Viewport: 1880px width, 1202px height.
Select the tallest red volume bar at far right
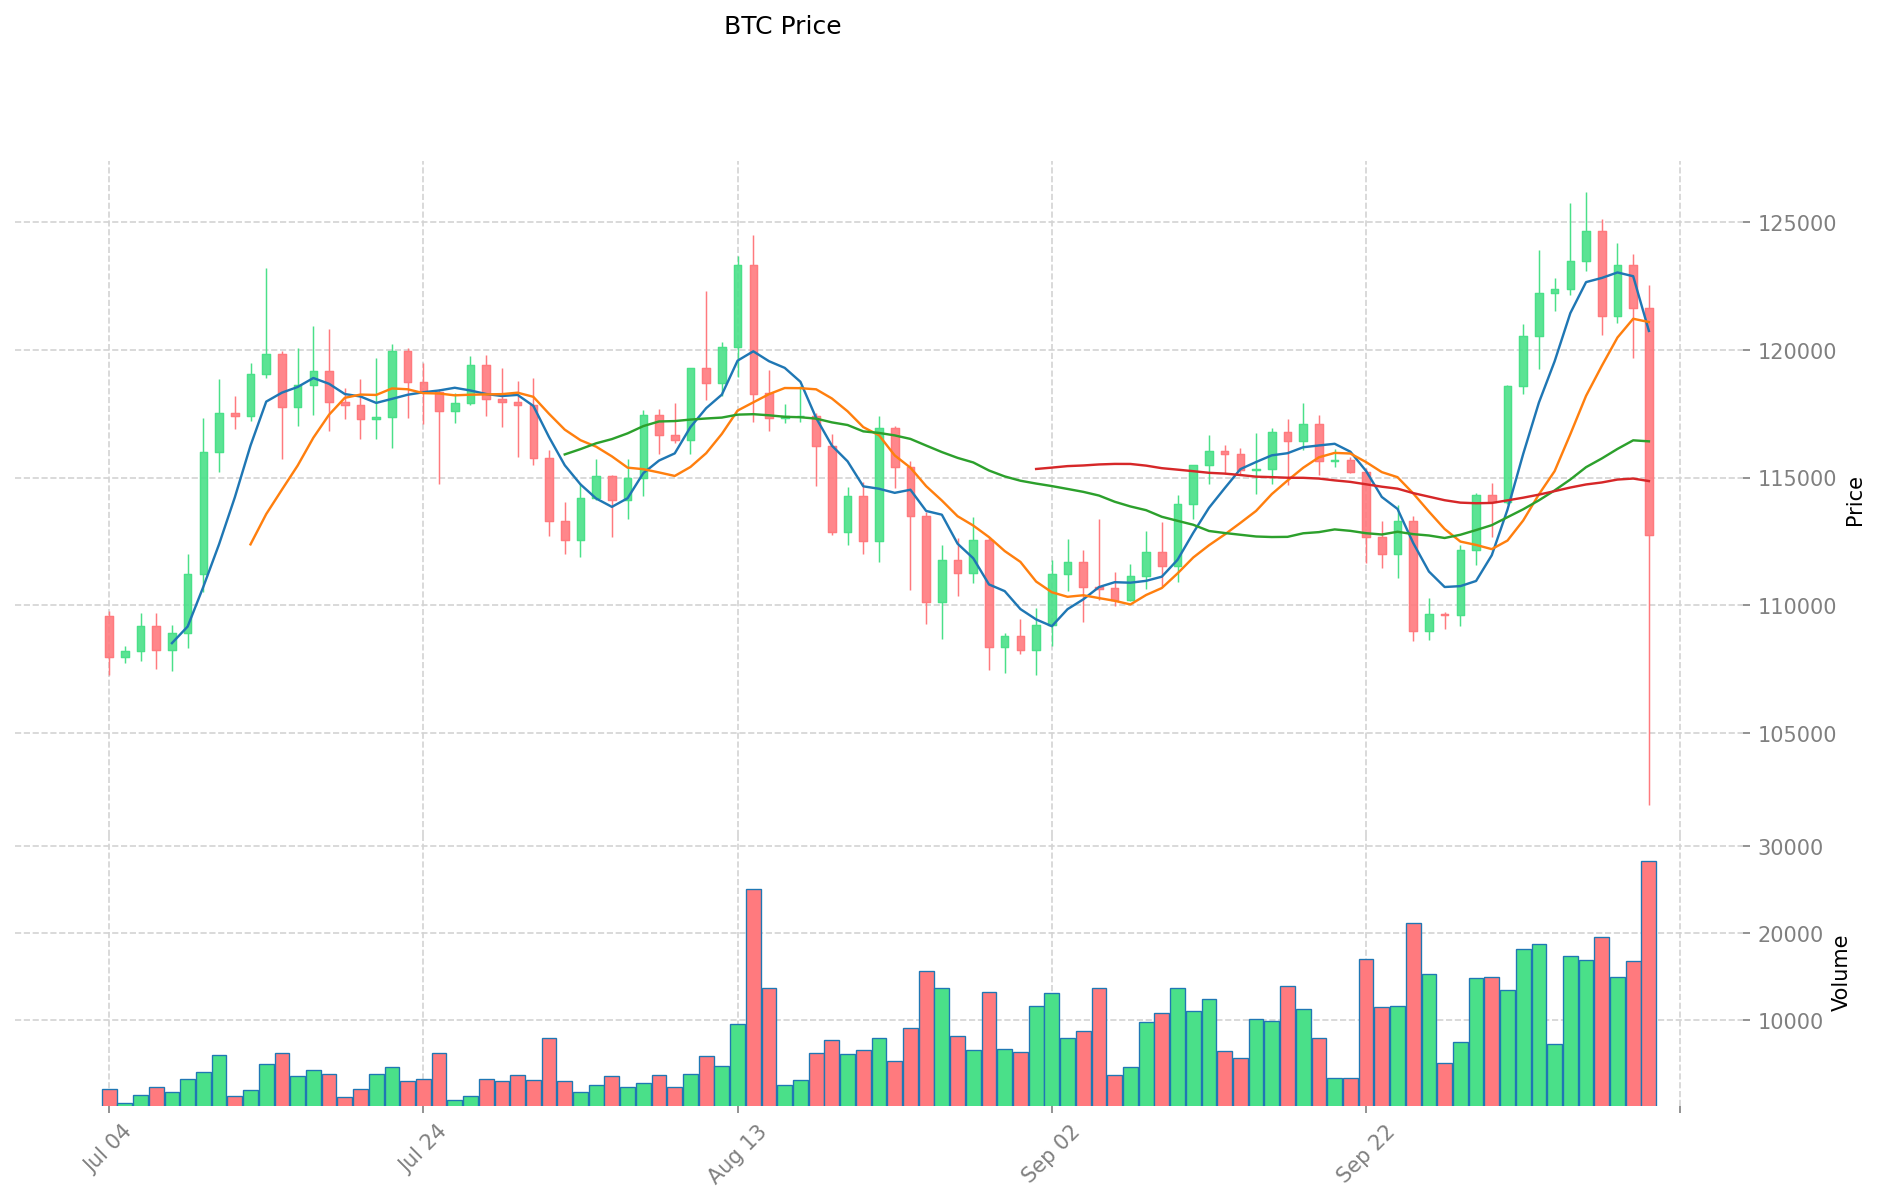coord(1648,983)
